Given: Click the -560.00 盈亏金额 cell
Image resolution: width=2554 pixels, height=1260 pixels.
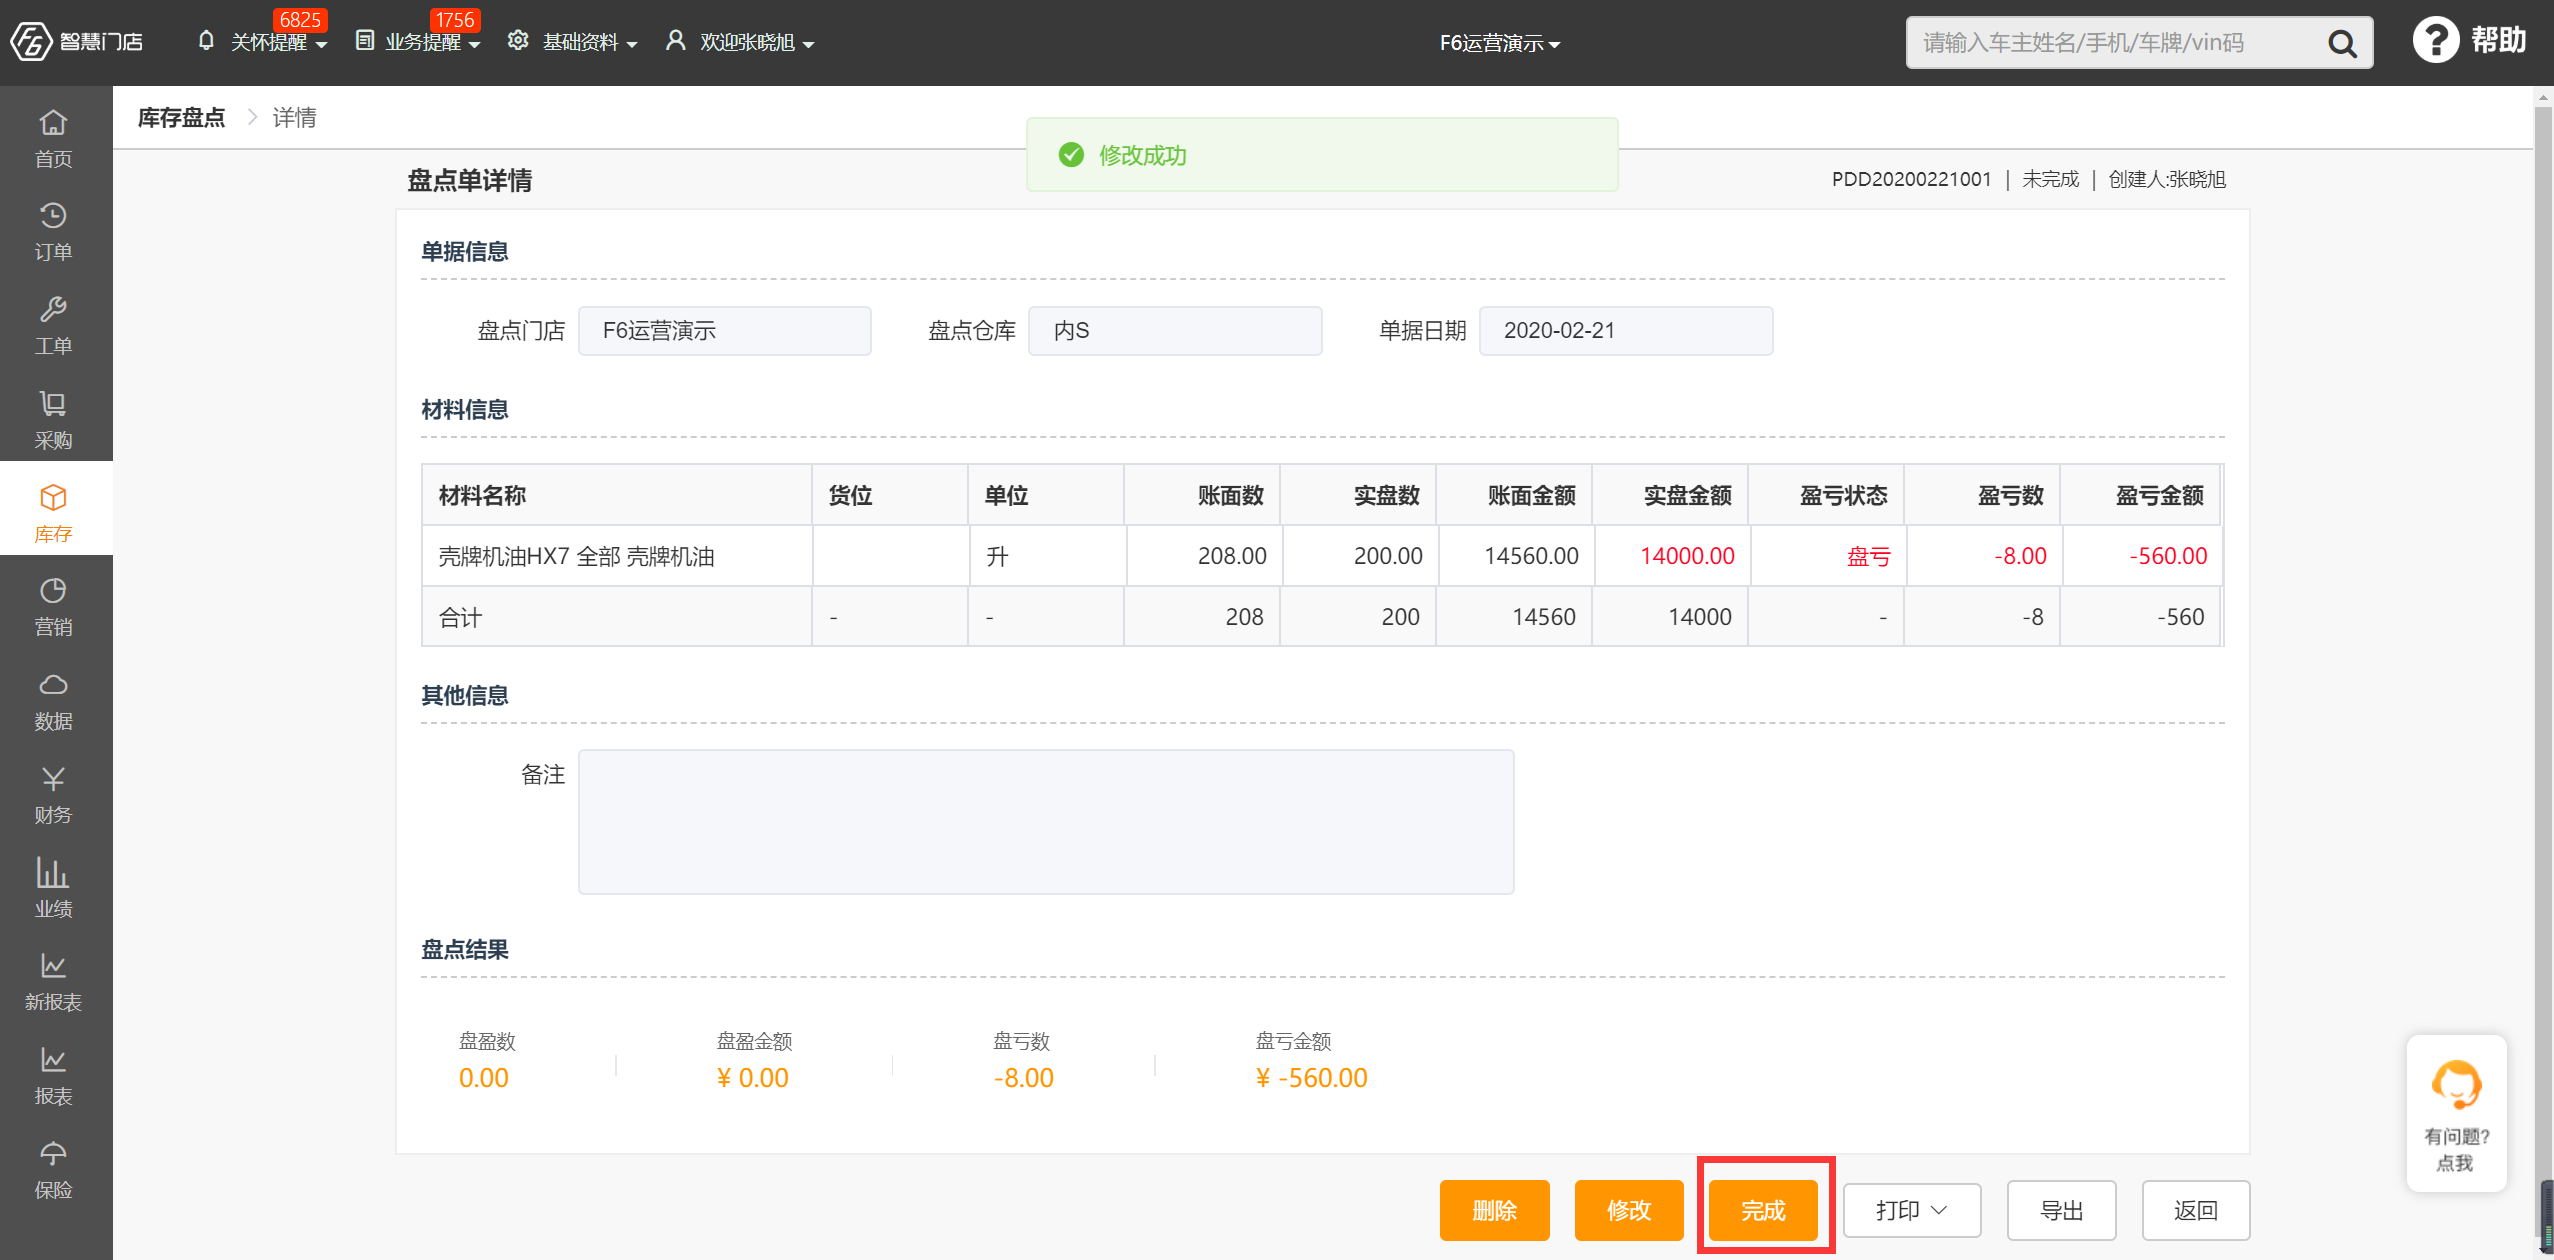Looking at the screenshot, I should pyautogui.click(x=2142, y=556).
